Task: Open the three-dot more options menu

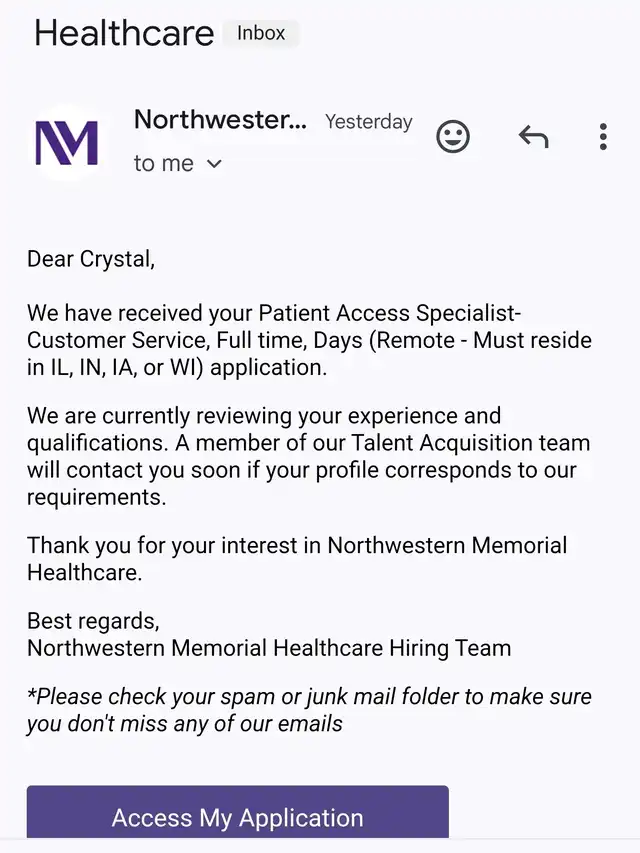Action: pos(603,137)
